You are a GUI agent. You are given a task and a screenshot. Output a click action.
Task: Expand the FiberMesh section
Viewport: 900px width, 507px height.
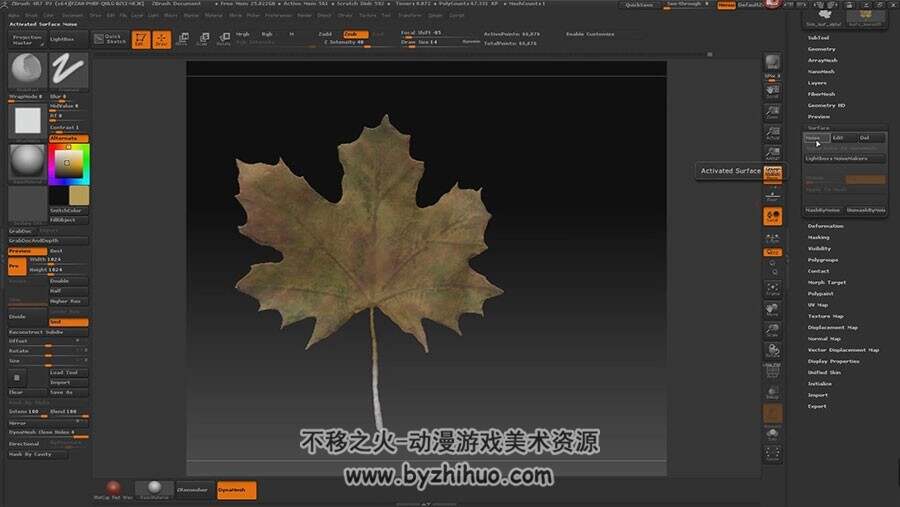(x=822, y=94)
